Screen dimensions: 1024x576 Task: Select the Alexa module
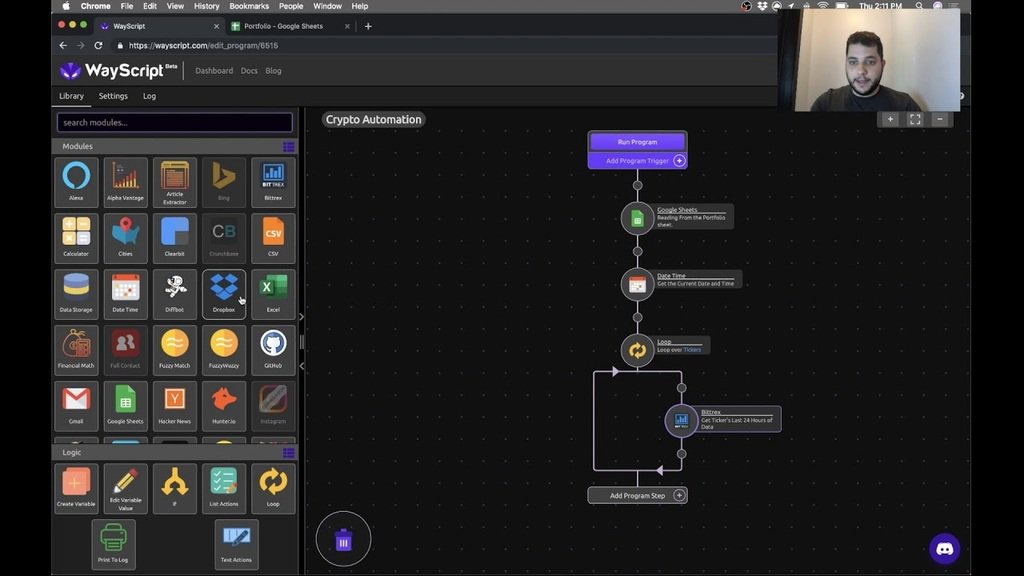[76, 182]
